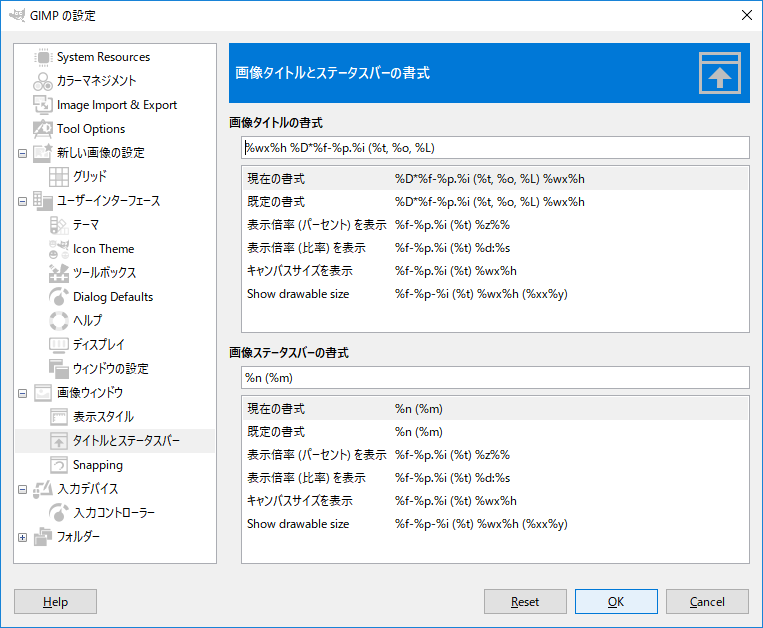
Task: Click the 表示スタイル icon
Action: coord(59,417)
